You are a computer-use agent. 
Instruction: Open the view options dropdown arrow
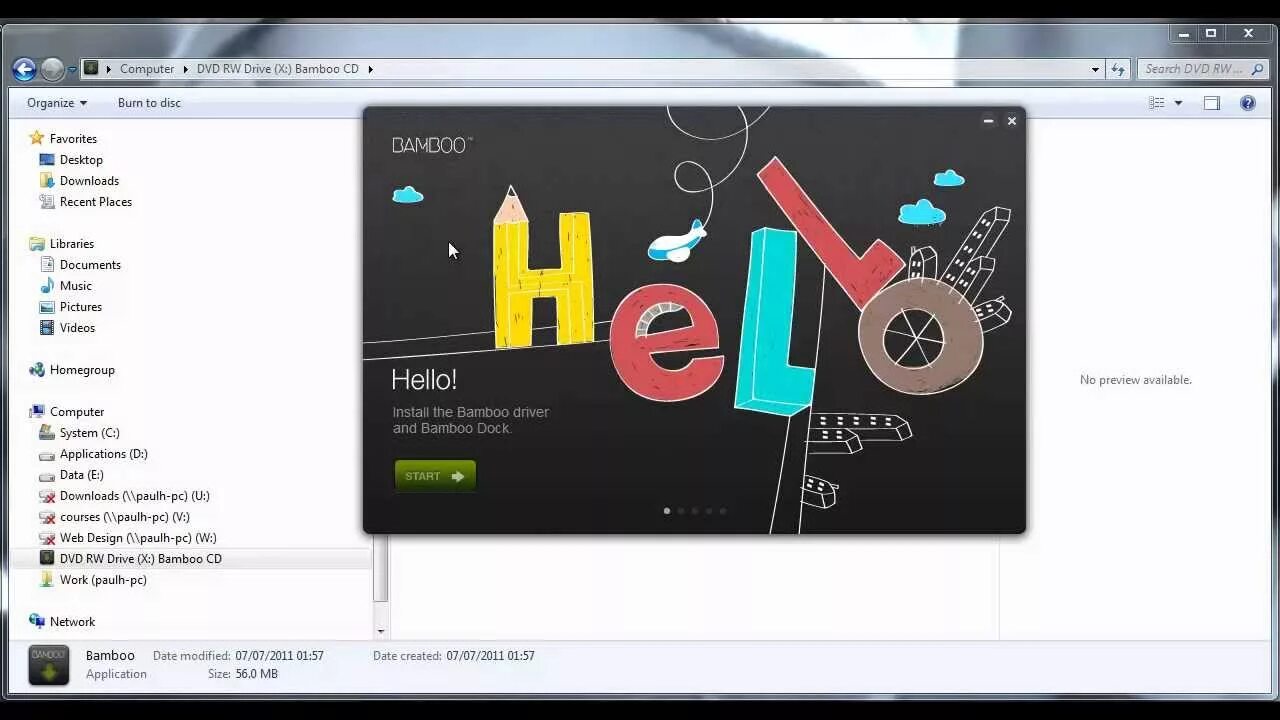coord(1178,103)
